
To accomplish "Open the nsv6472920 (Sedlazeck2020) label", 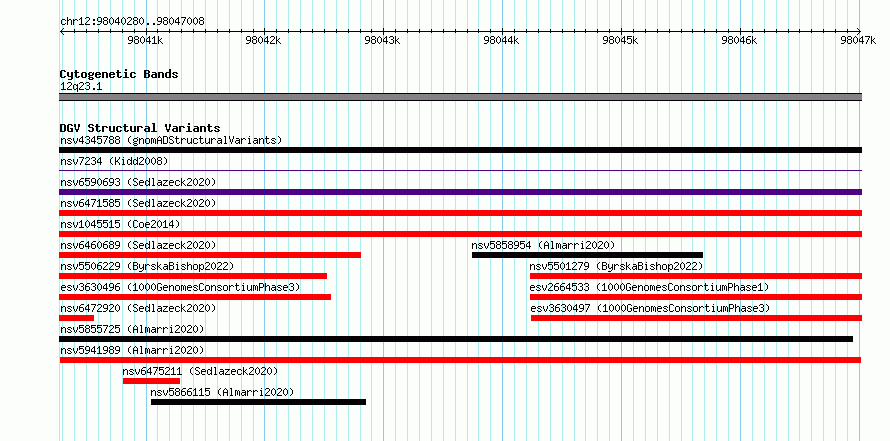I will coord(138,308).
